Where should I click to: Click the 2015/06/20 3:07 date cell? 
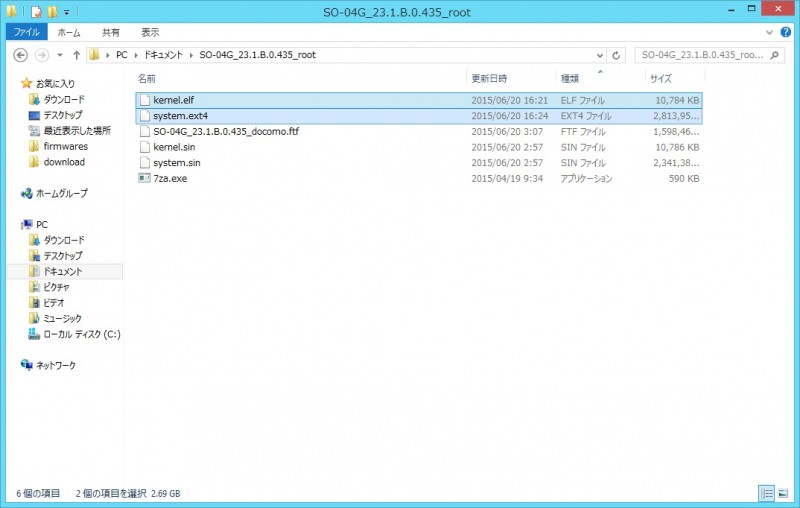point(507,132)
